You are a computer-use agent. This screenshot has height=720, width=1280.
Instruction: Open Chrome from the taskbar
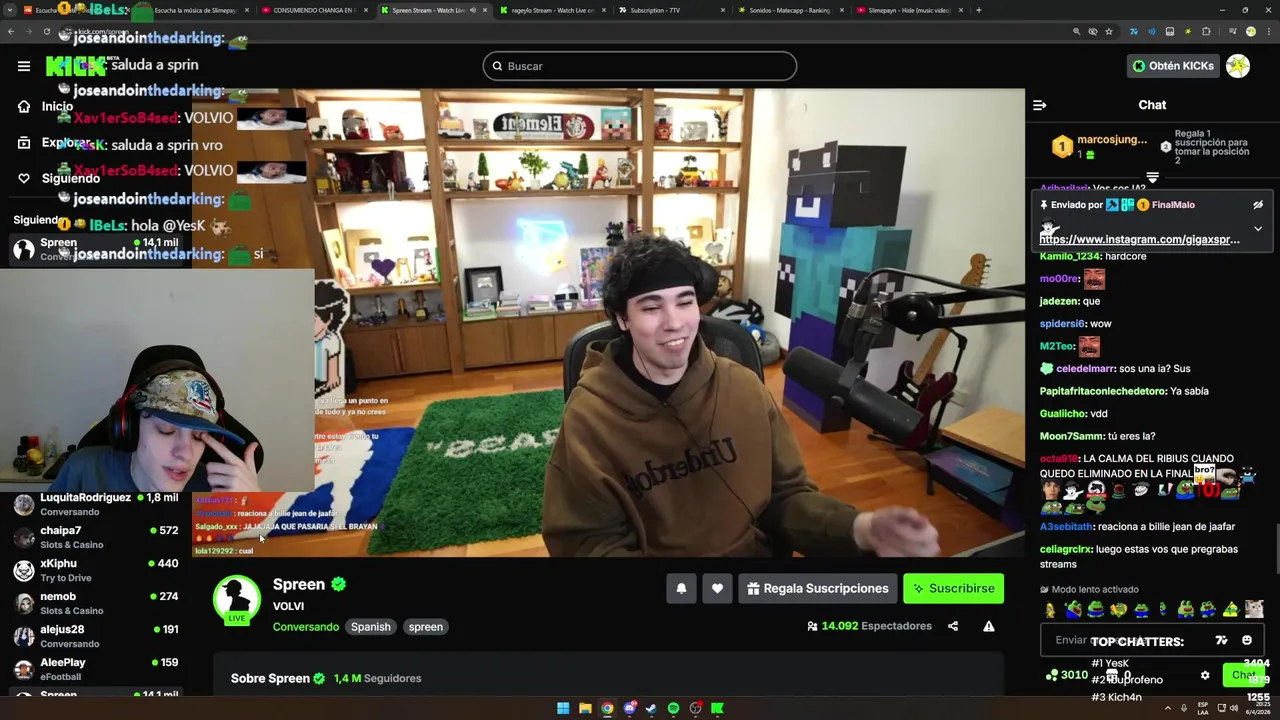[x=607, y=708]
